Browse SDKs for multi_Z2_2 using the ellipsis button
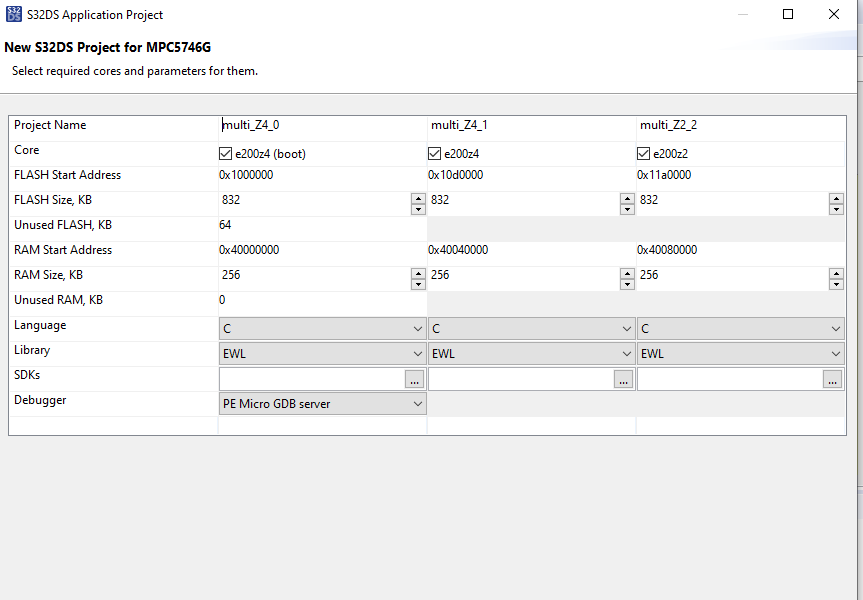Image resolution: width=863 pixels, height=600 pixels. coord(832,379)
